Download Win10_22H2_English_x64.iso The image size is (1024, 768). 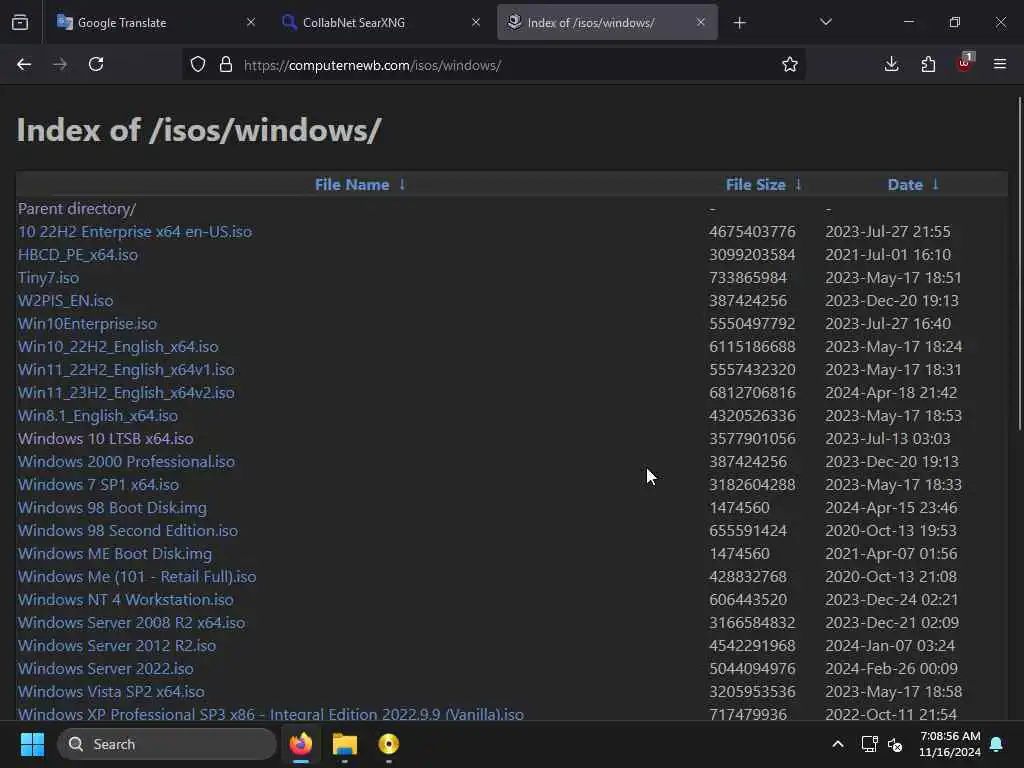118,347
